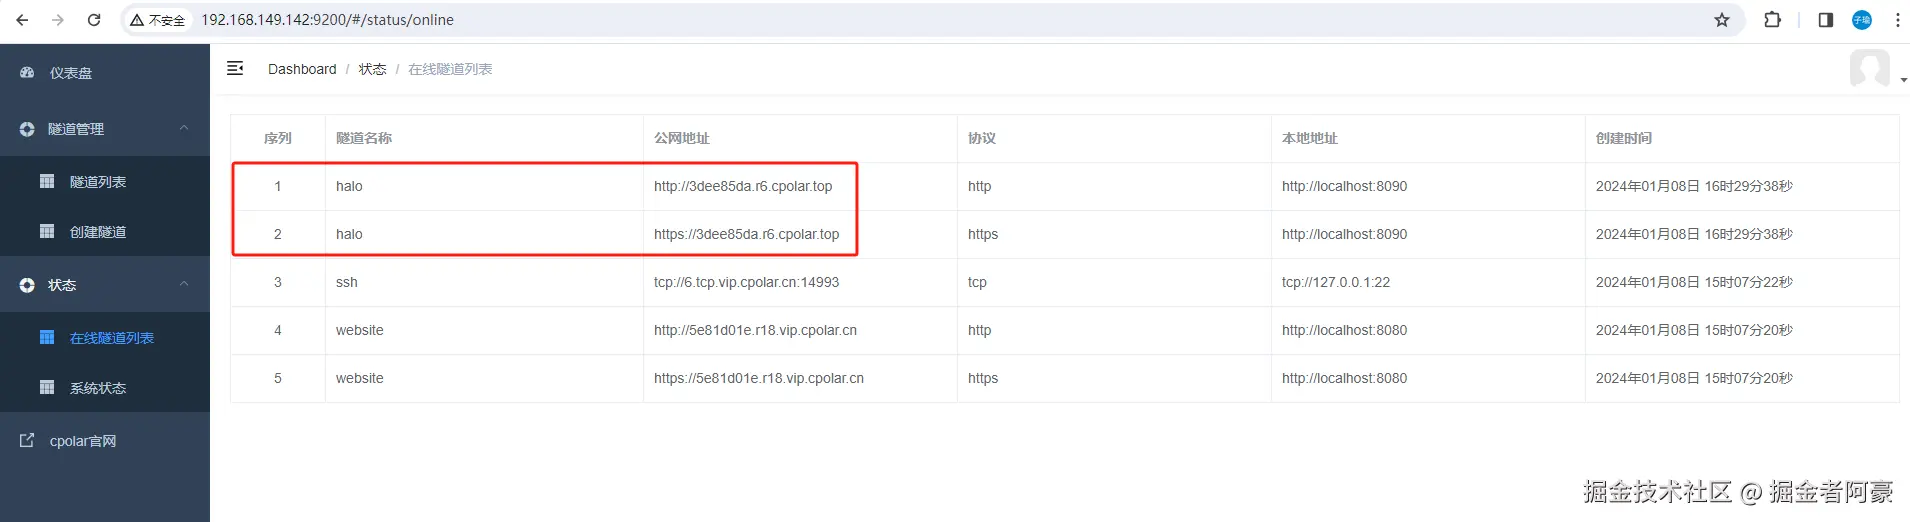The width and height of the screenshot is (1910, 522).
Task: Reload the page with refresh icon
Action: point(94,20)
